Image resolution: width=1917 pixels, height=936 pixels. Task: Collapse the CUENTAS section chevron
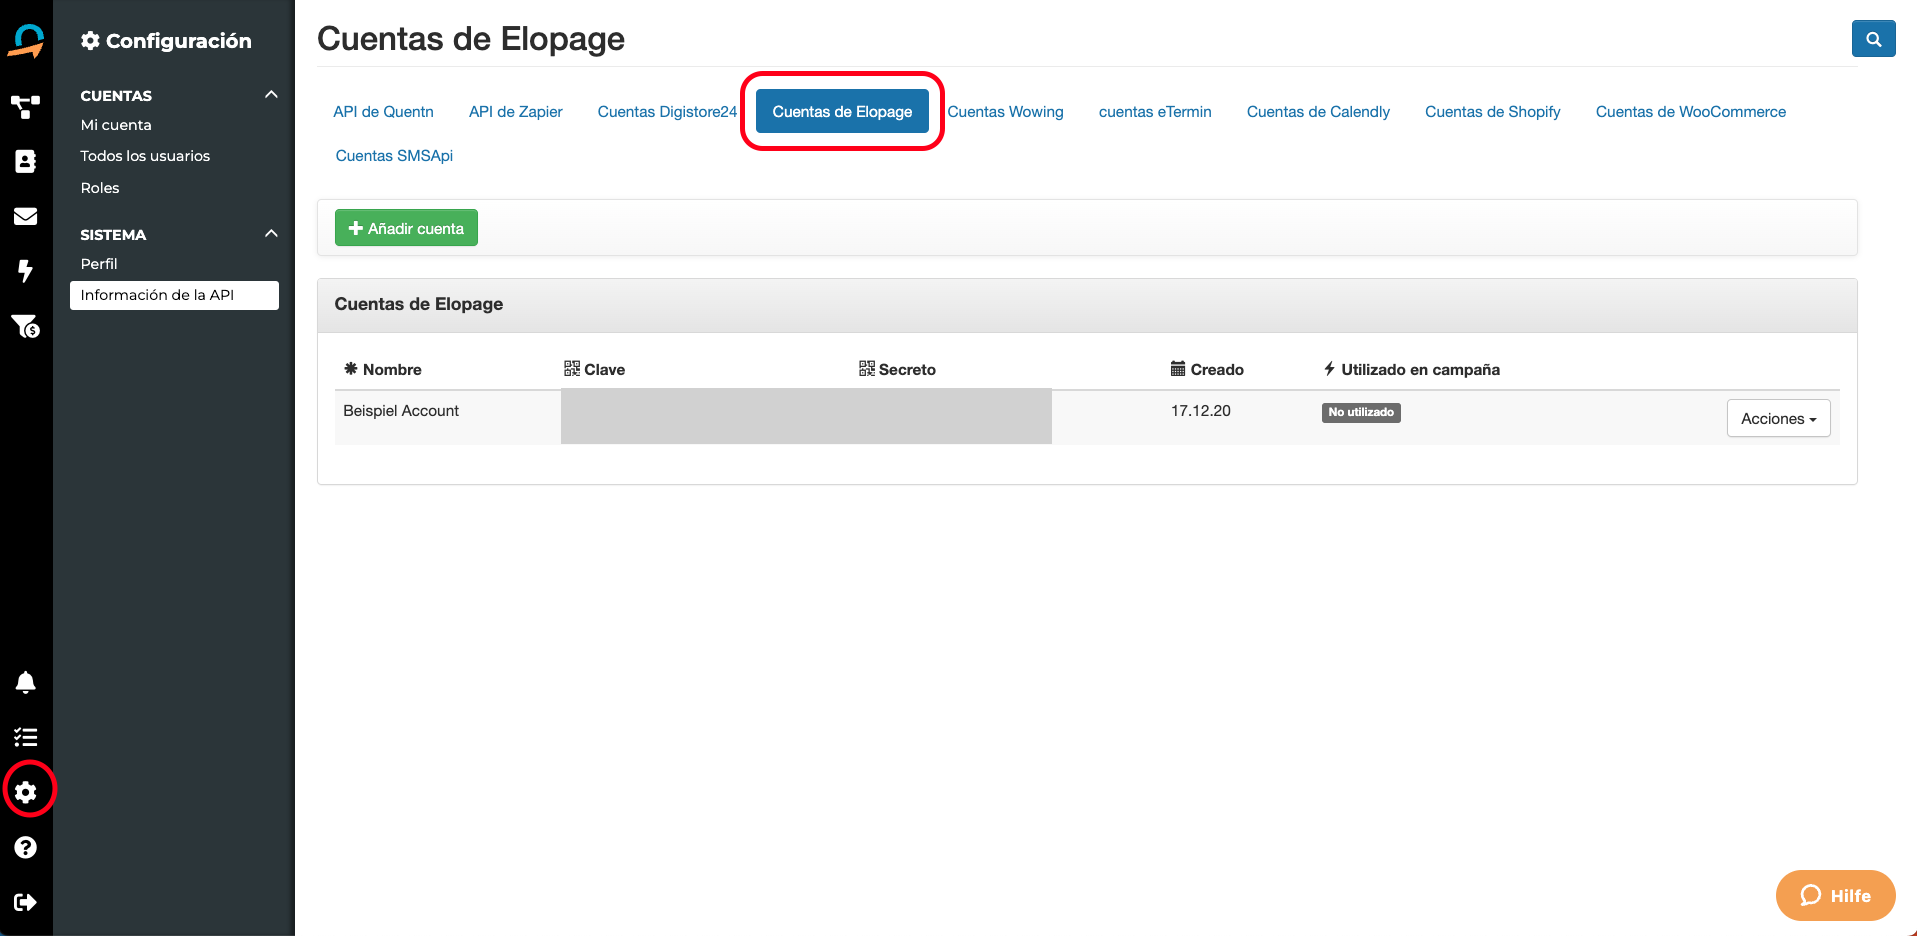271,95
